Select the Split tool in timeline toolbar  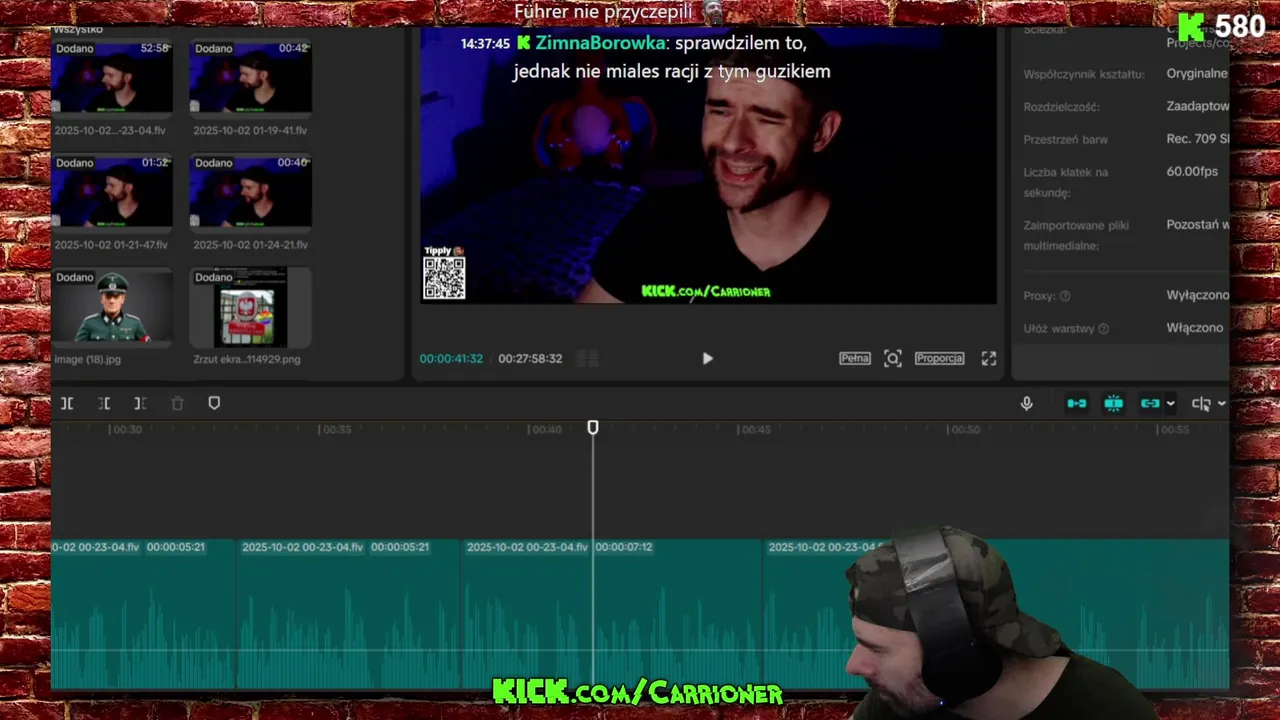(67, 403)
